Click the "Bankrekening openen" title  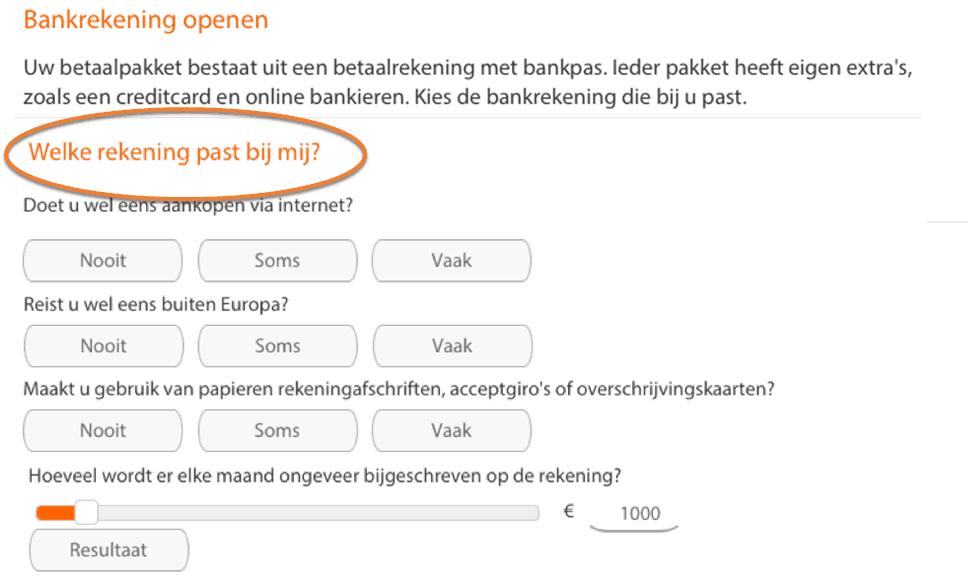coord(146,20)
